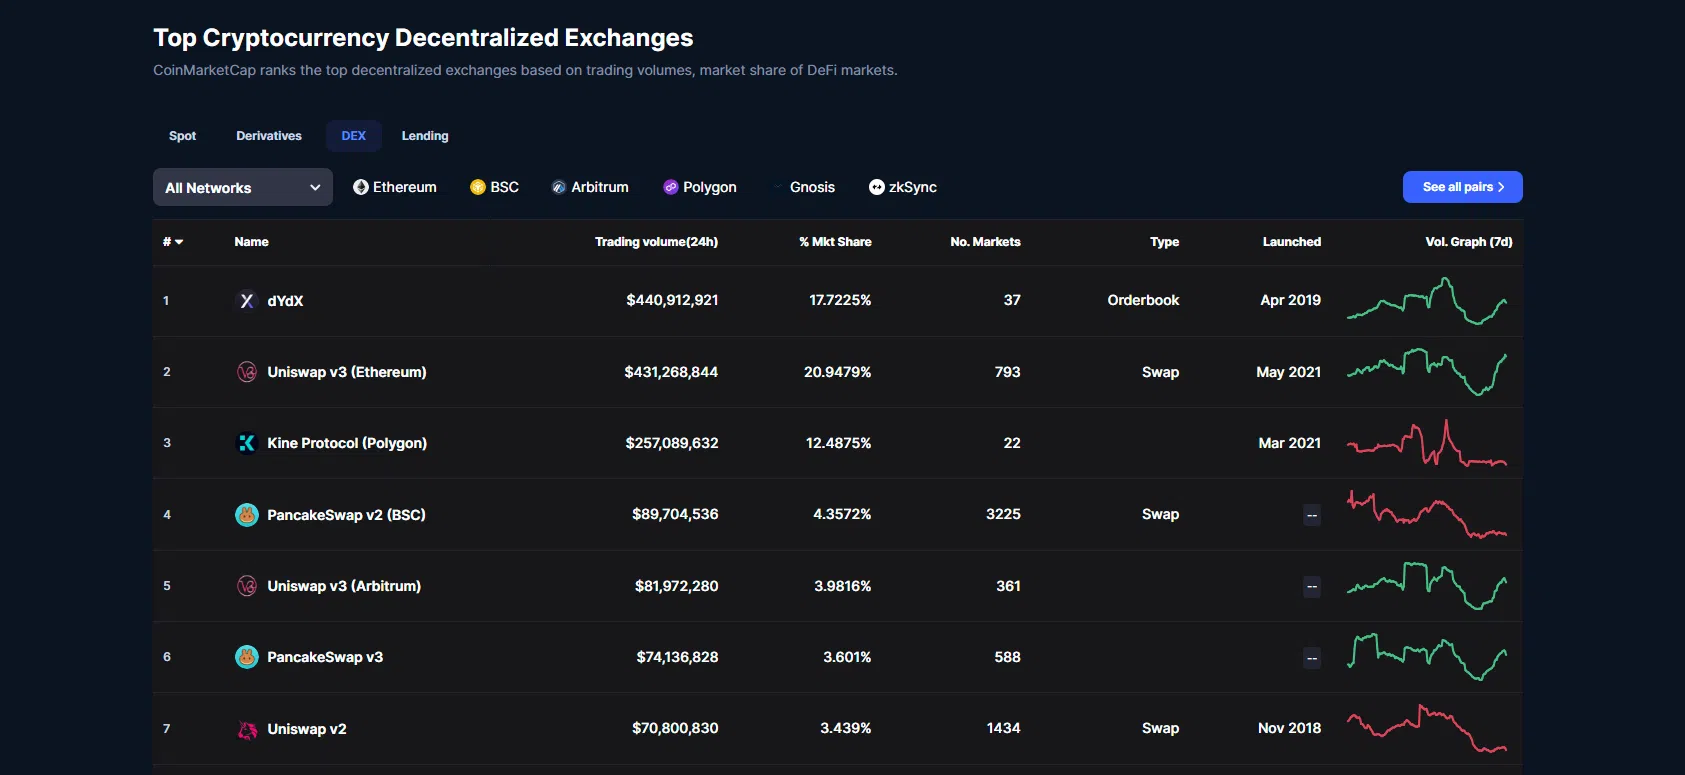
Task: Click the $257,089,632 trading volume value
Action: click(x=672, y=443)
